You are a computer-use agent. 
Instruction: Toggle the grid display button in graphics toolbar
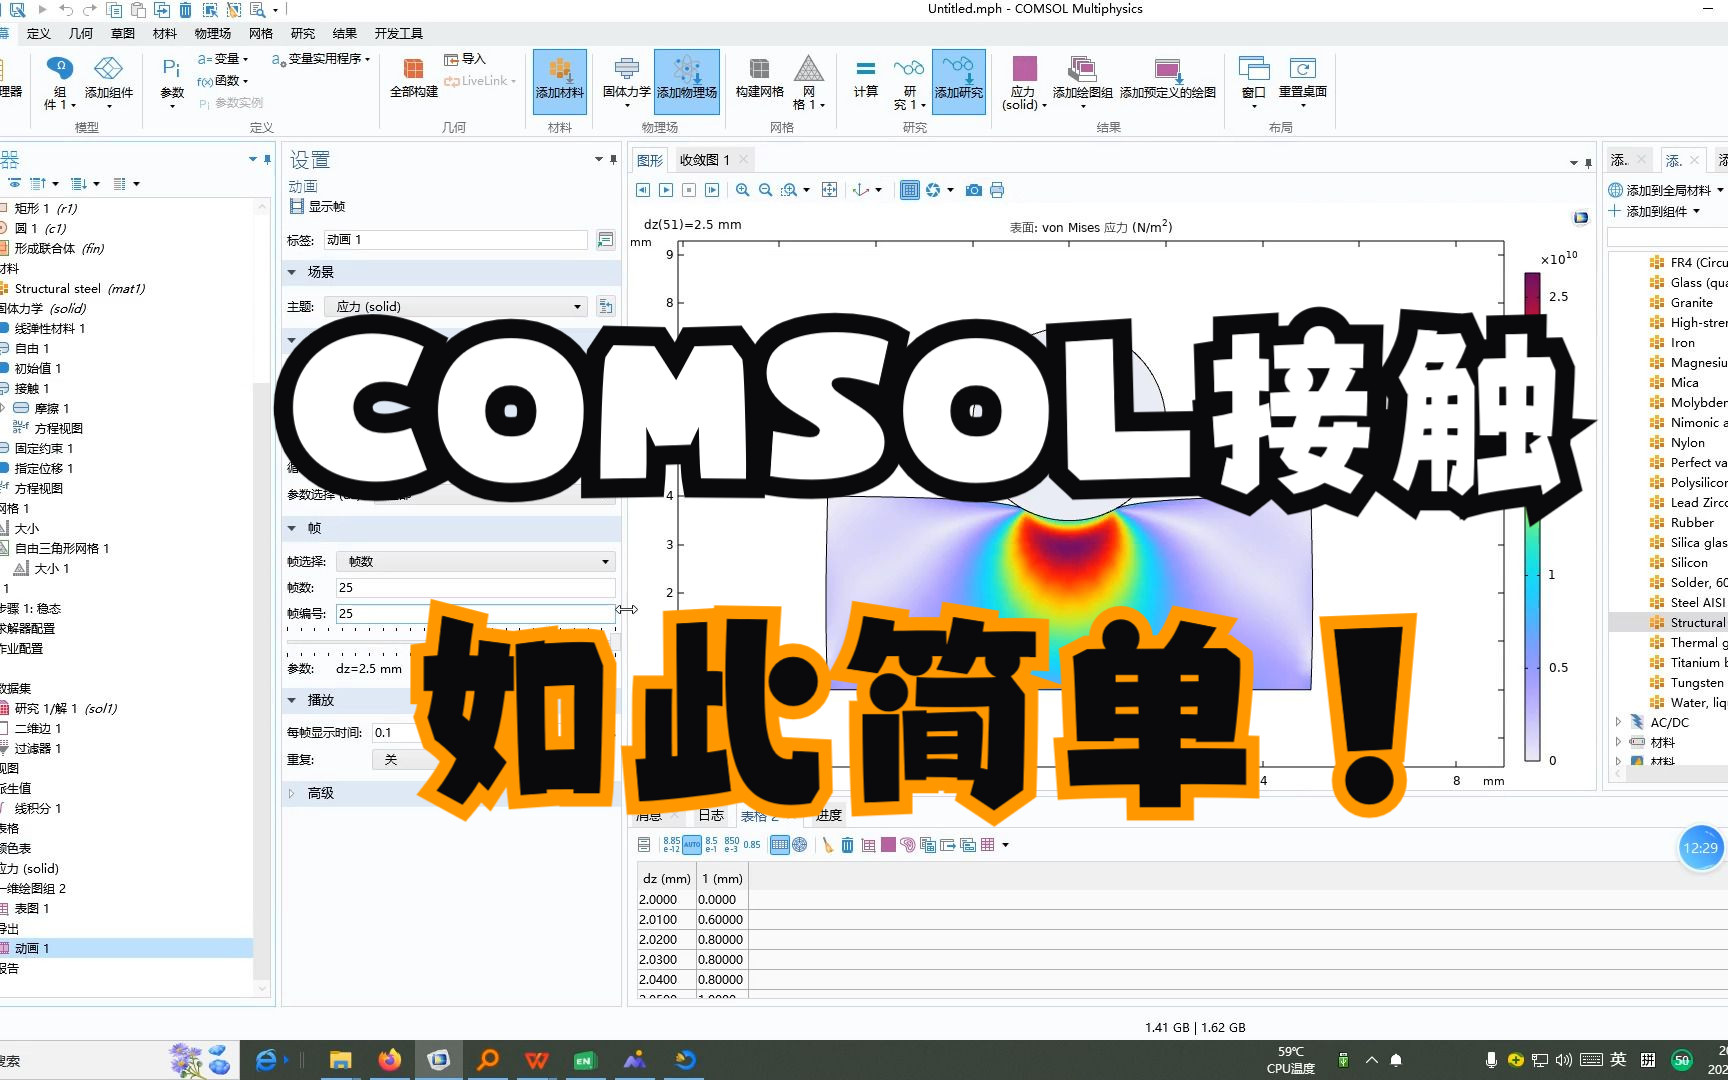[909, 190]
